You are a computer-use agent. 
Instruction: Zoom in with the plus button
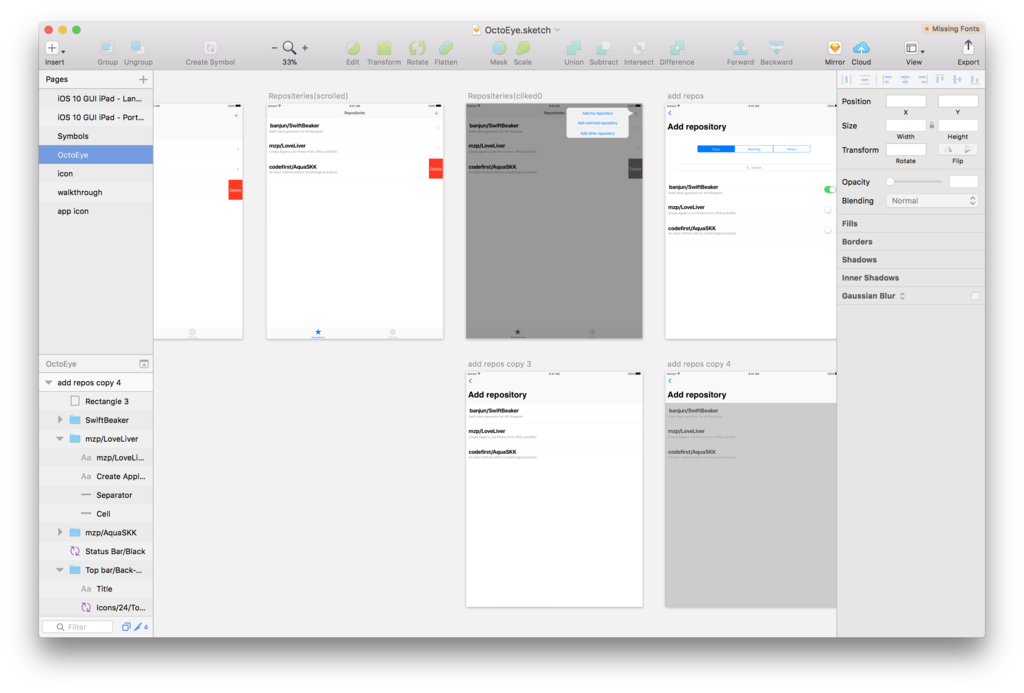tap(305, 48)
